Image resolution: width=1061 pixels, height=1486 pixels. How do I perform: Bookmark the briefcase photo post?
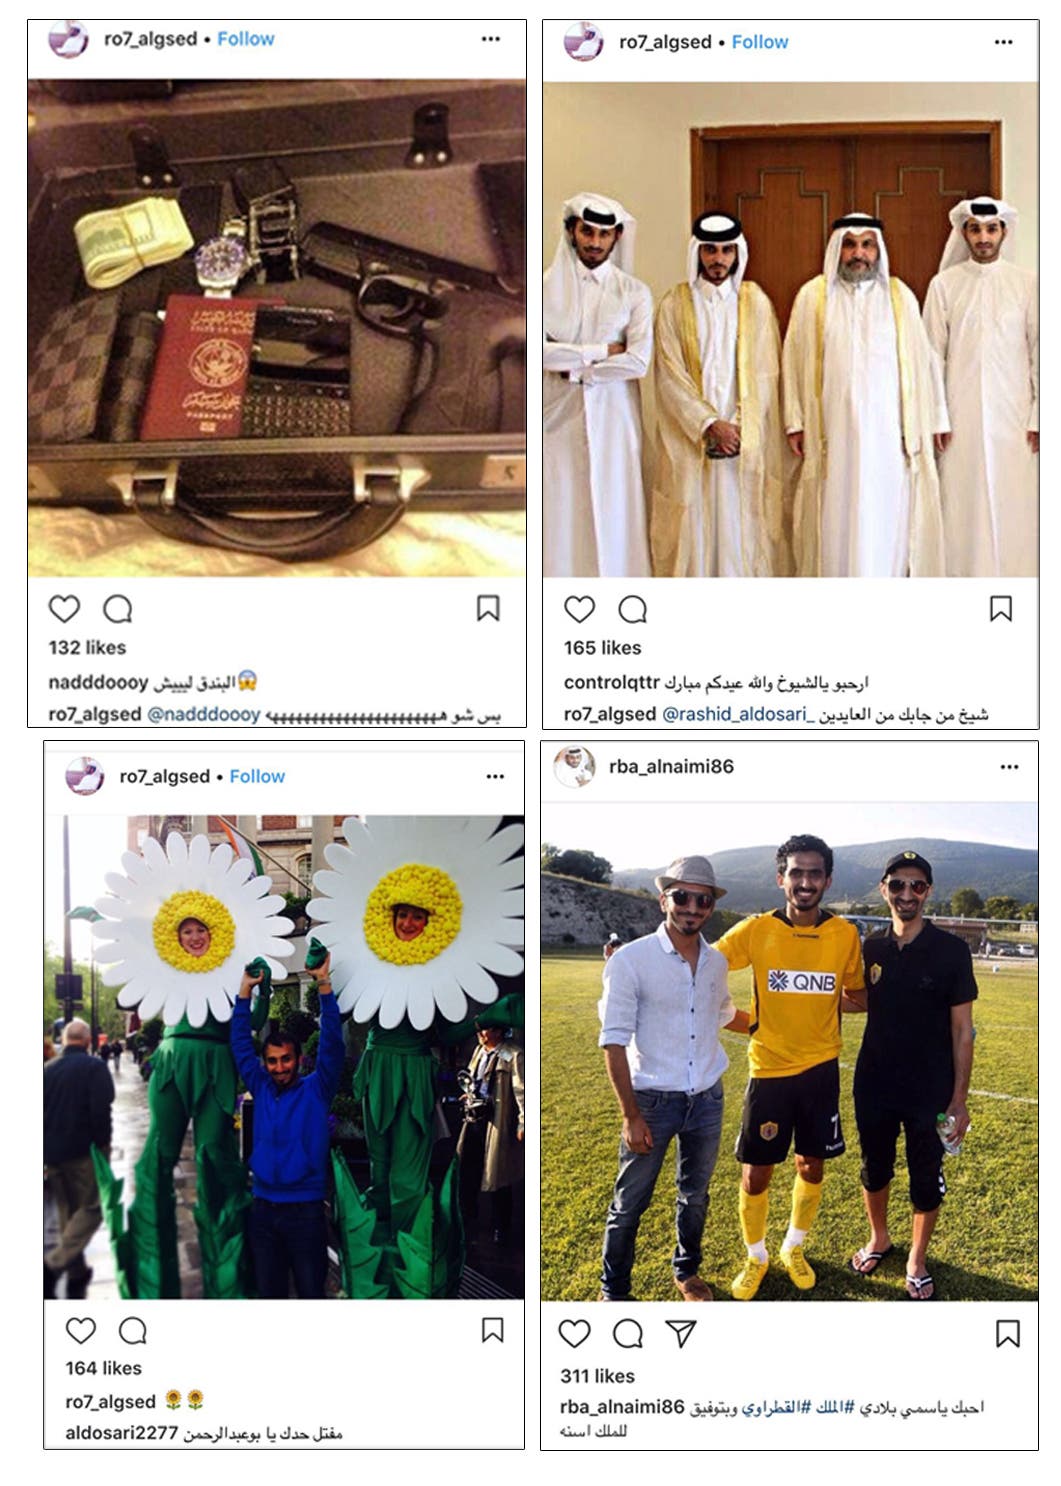point(488,608)
